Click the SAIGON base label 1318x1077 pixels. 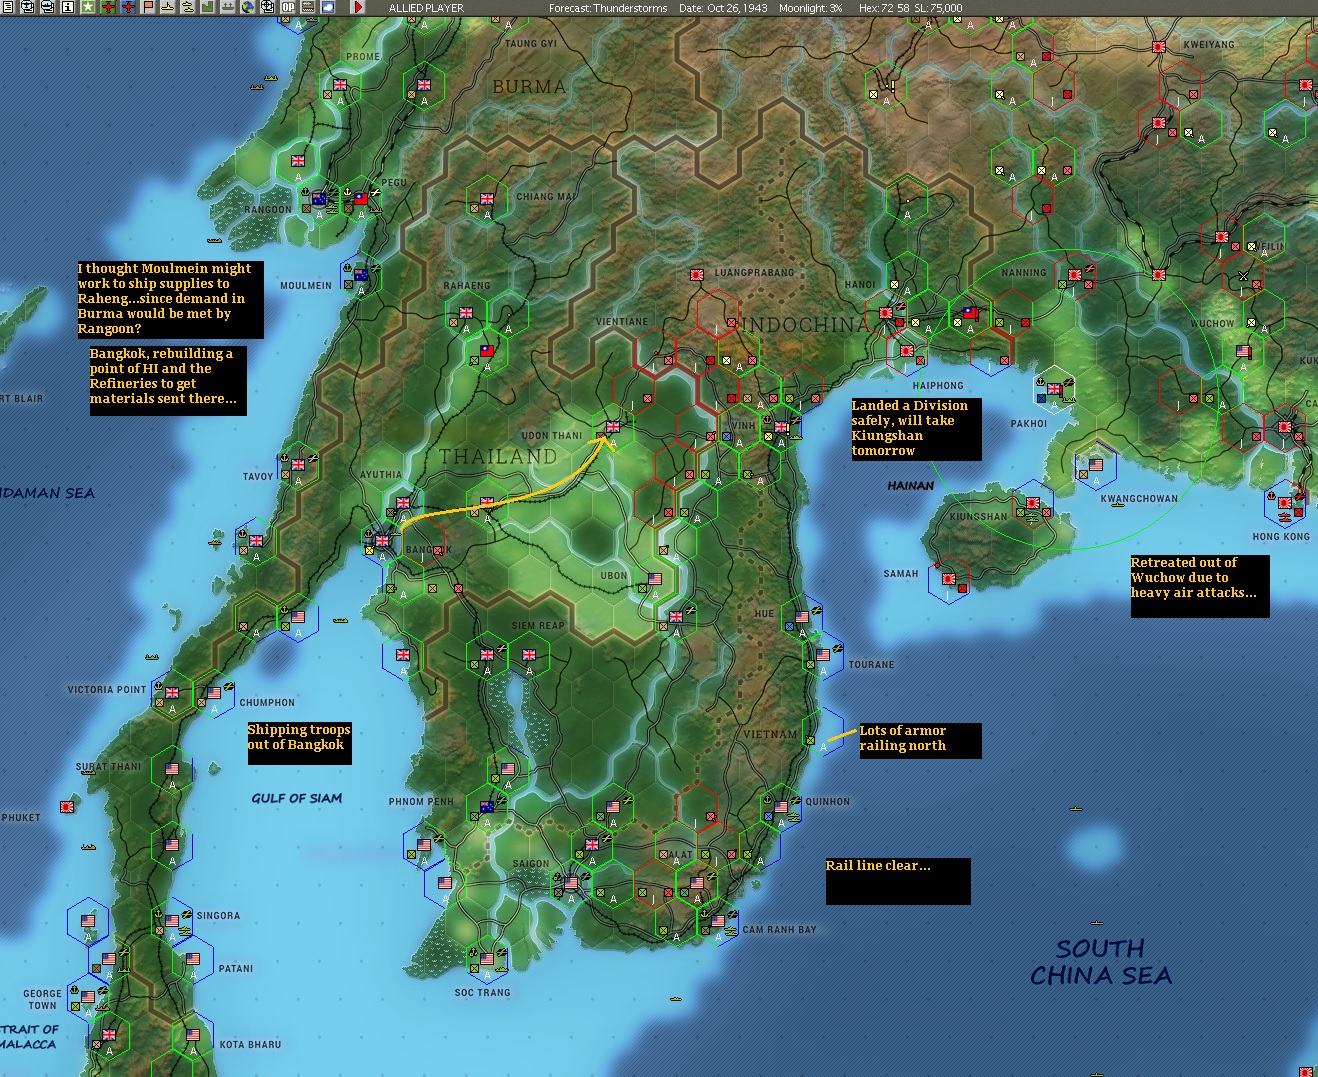(x=531, y=864)
